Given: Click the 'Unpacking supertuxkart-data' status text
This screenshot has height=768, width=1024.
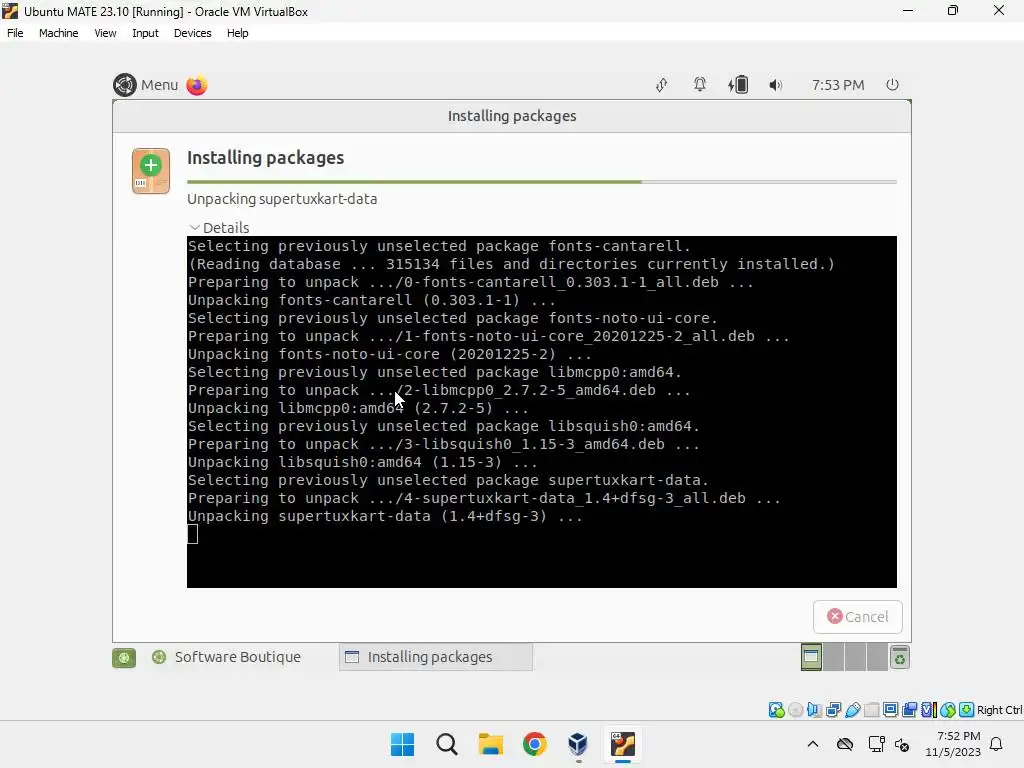Looking at the screenshot, I should [282, 199].
